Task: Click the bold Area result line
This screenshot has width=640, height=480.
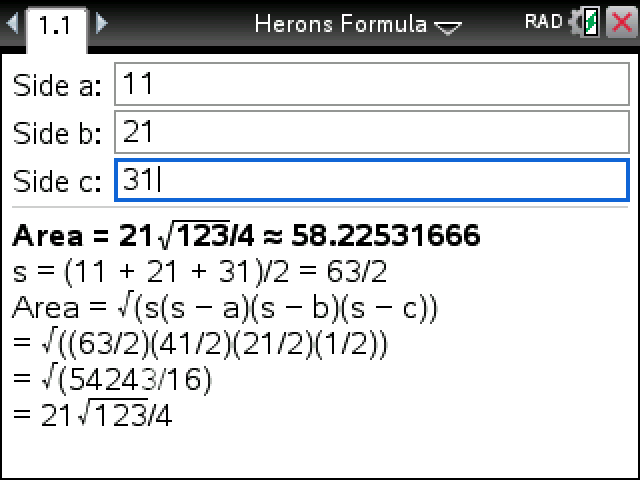Action: click(246, 236)
